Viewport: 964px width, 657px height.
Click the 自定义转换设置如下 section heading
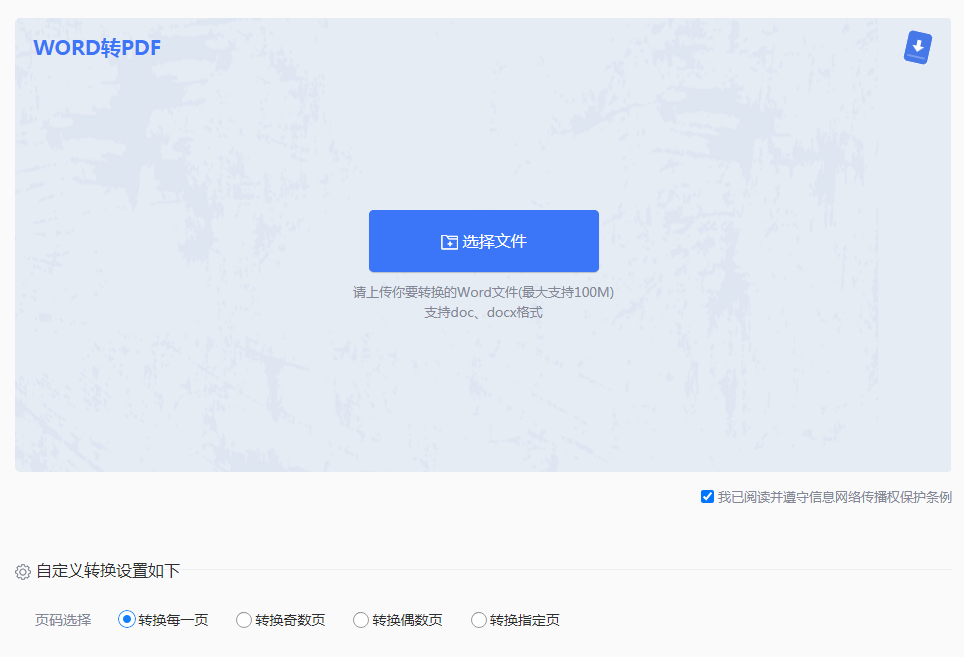[105, 572]
